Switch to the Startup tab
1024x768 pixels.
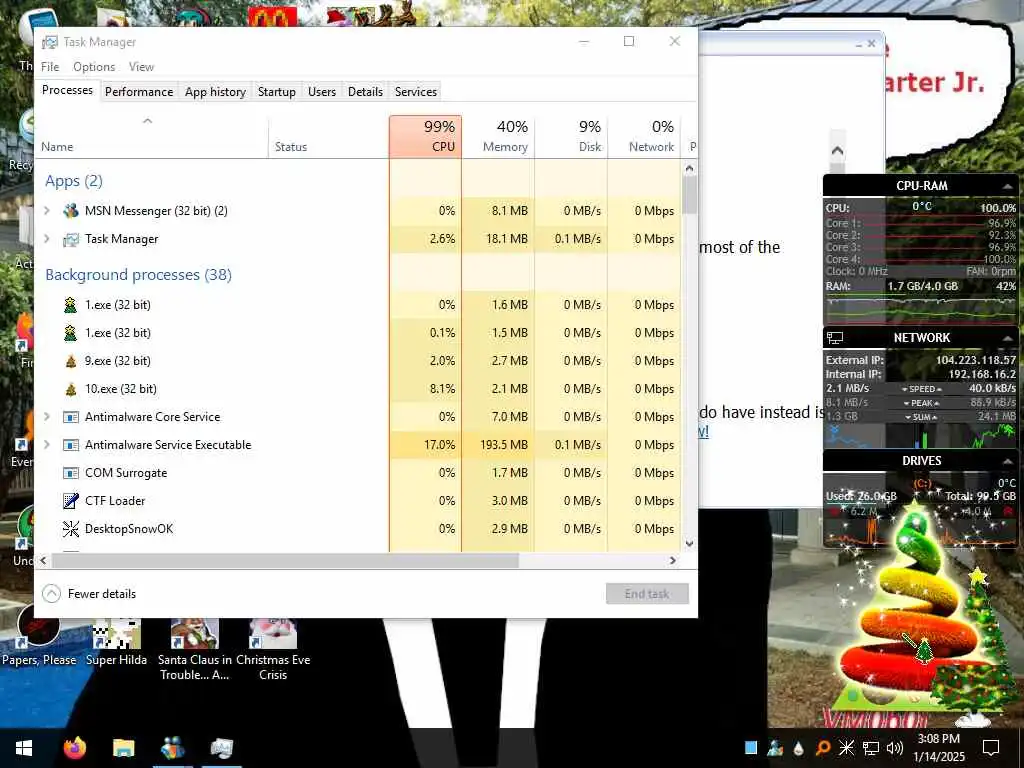[277, 92]
